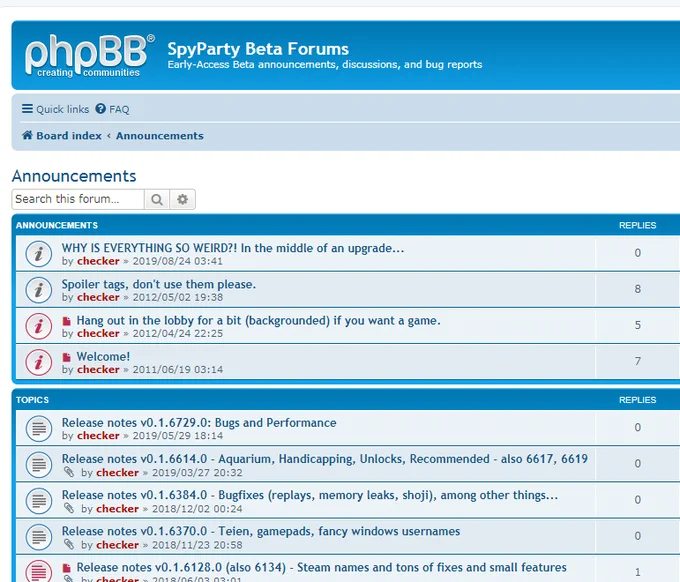Screen dimensions: 680x582
Task: Click the Announcements breadcrumb link
Action: pos(160,136)
